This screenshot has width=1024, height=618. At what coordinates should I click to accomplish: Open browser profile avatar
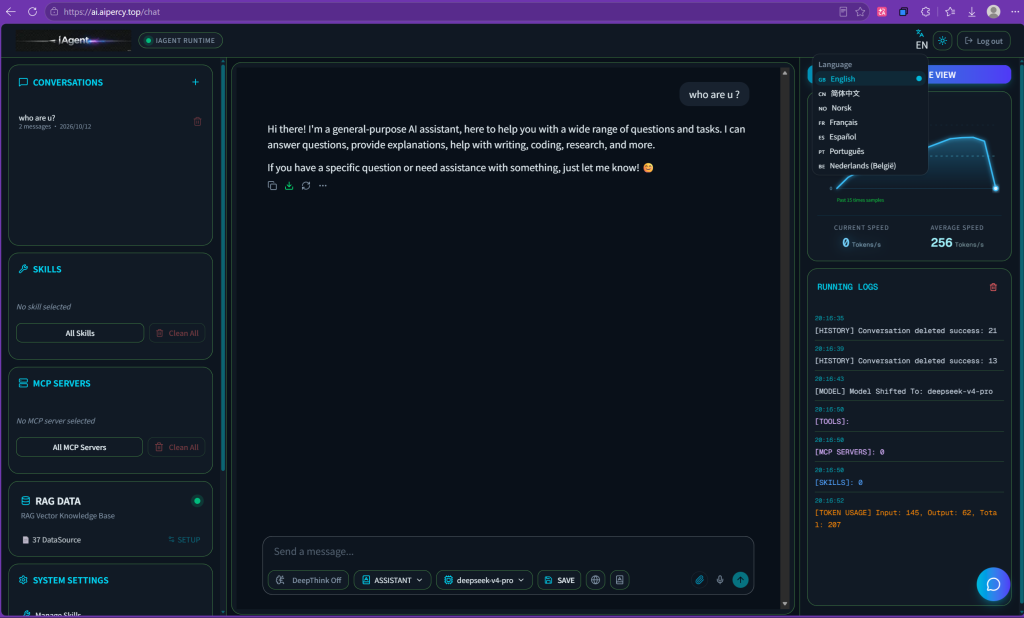point(993,12)
